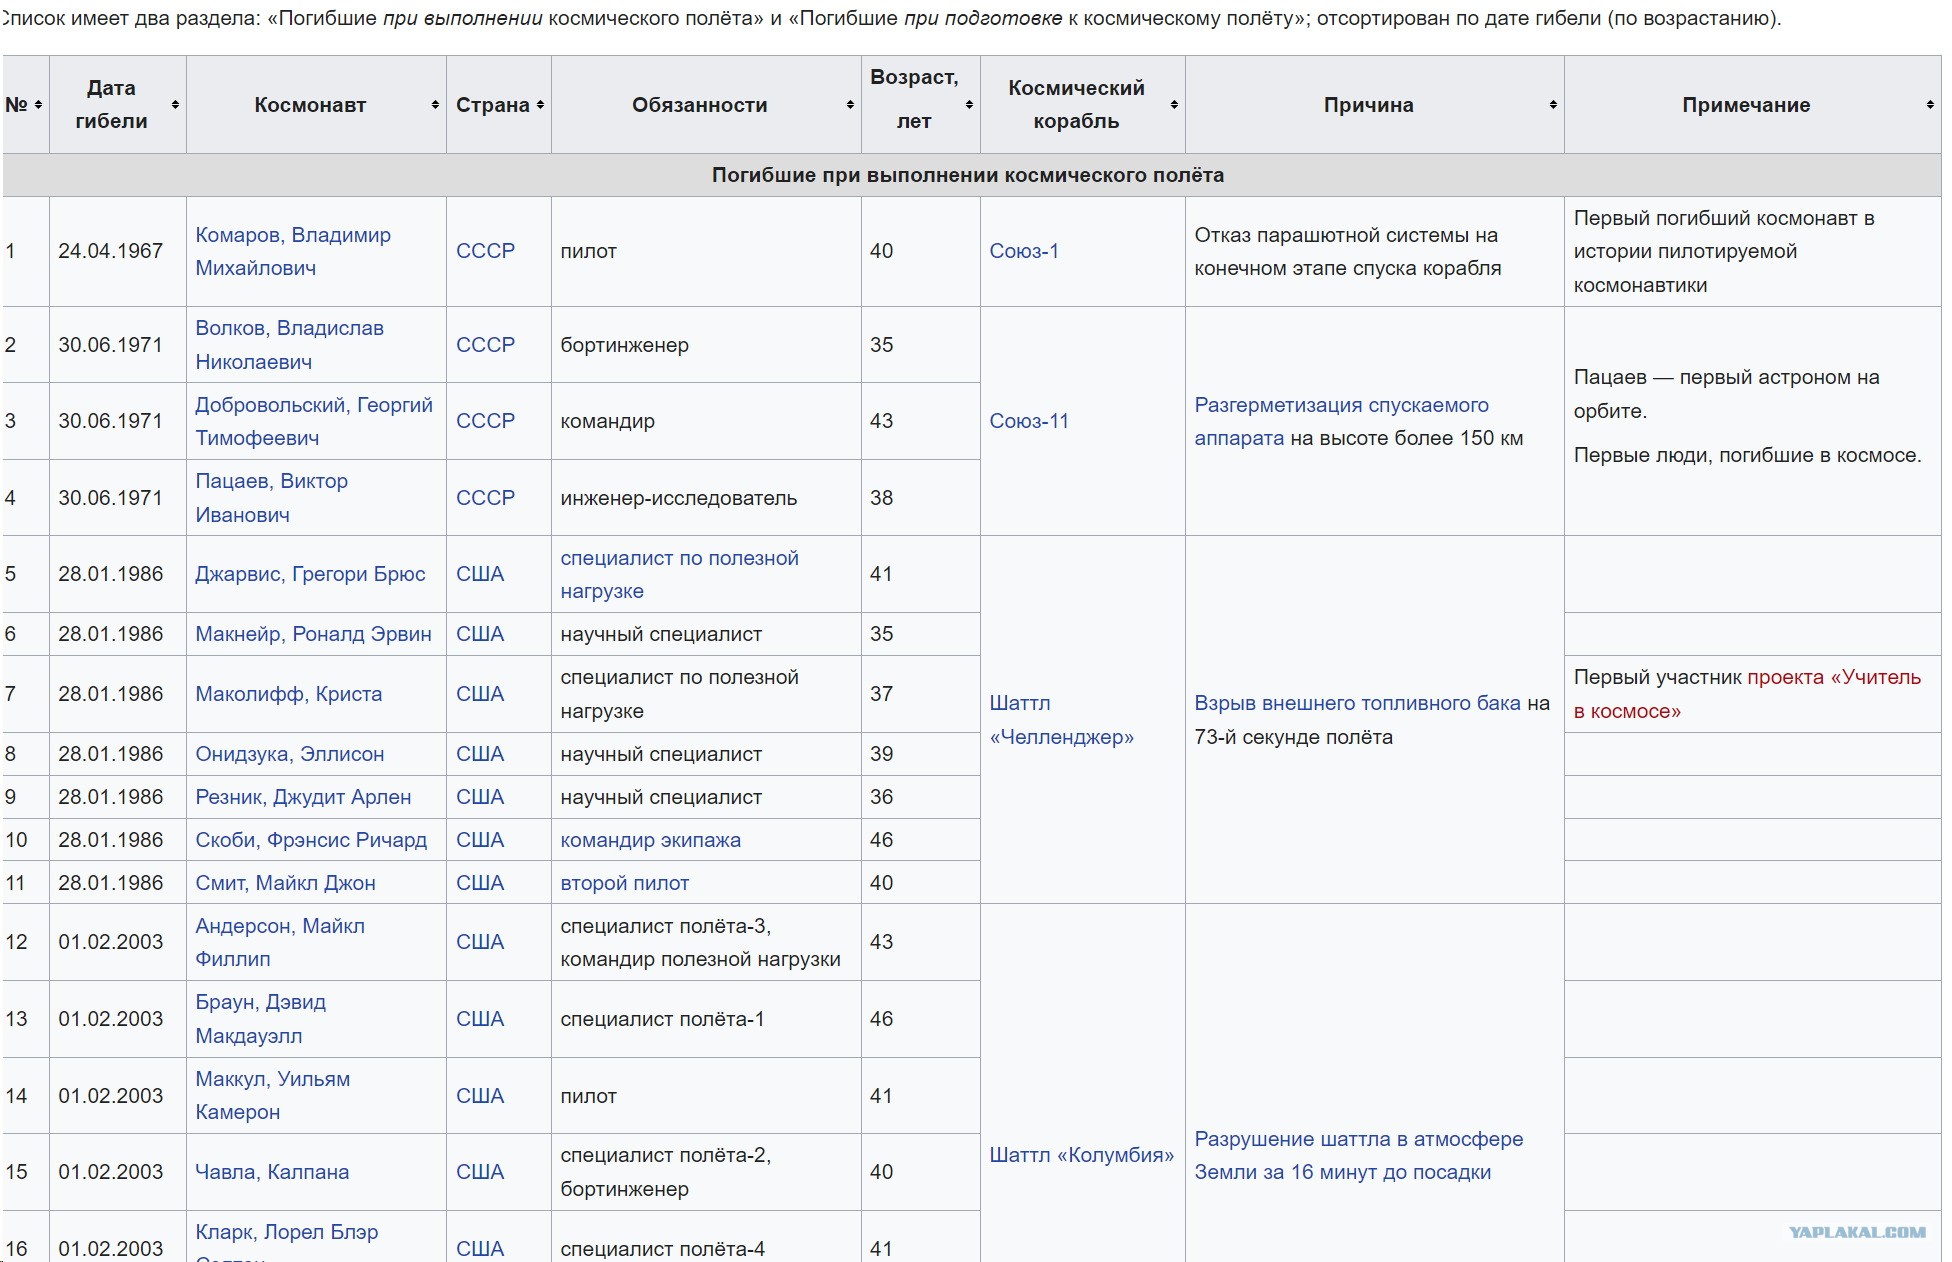Open Комаров, Владимир Михайлович link
1952x1262 pixels.
(x=293, y=251)
